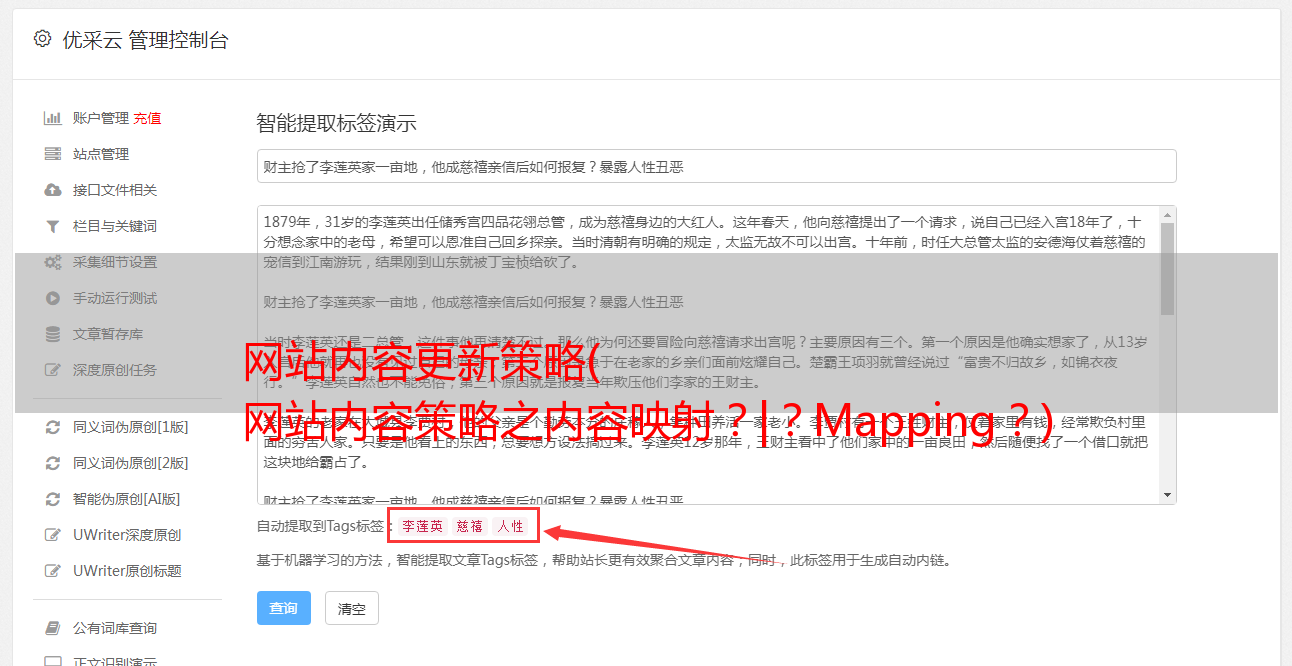
Task: Click the database icon for 文章暂存库
Action: point(53,334)
